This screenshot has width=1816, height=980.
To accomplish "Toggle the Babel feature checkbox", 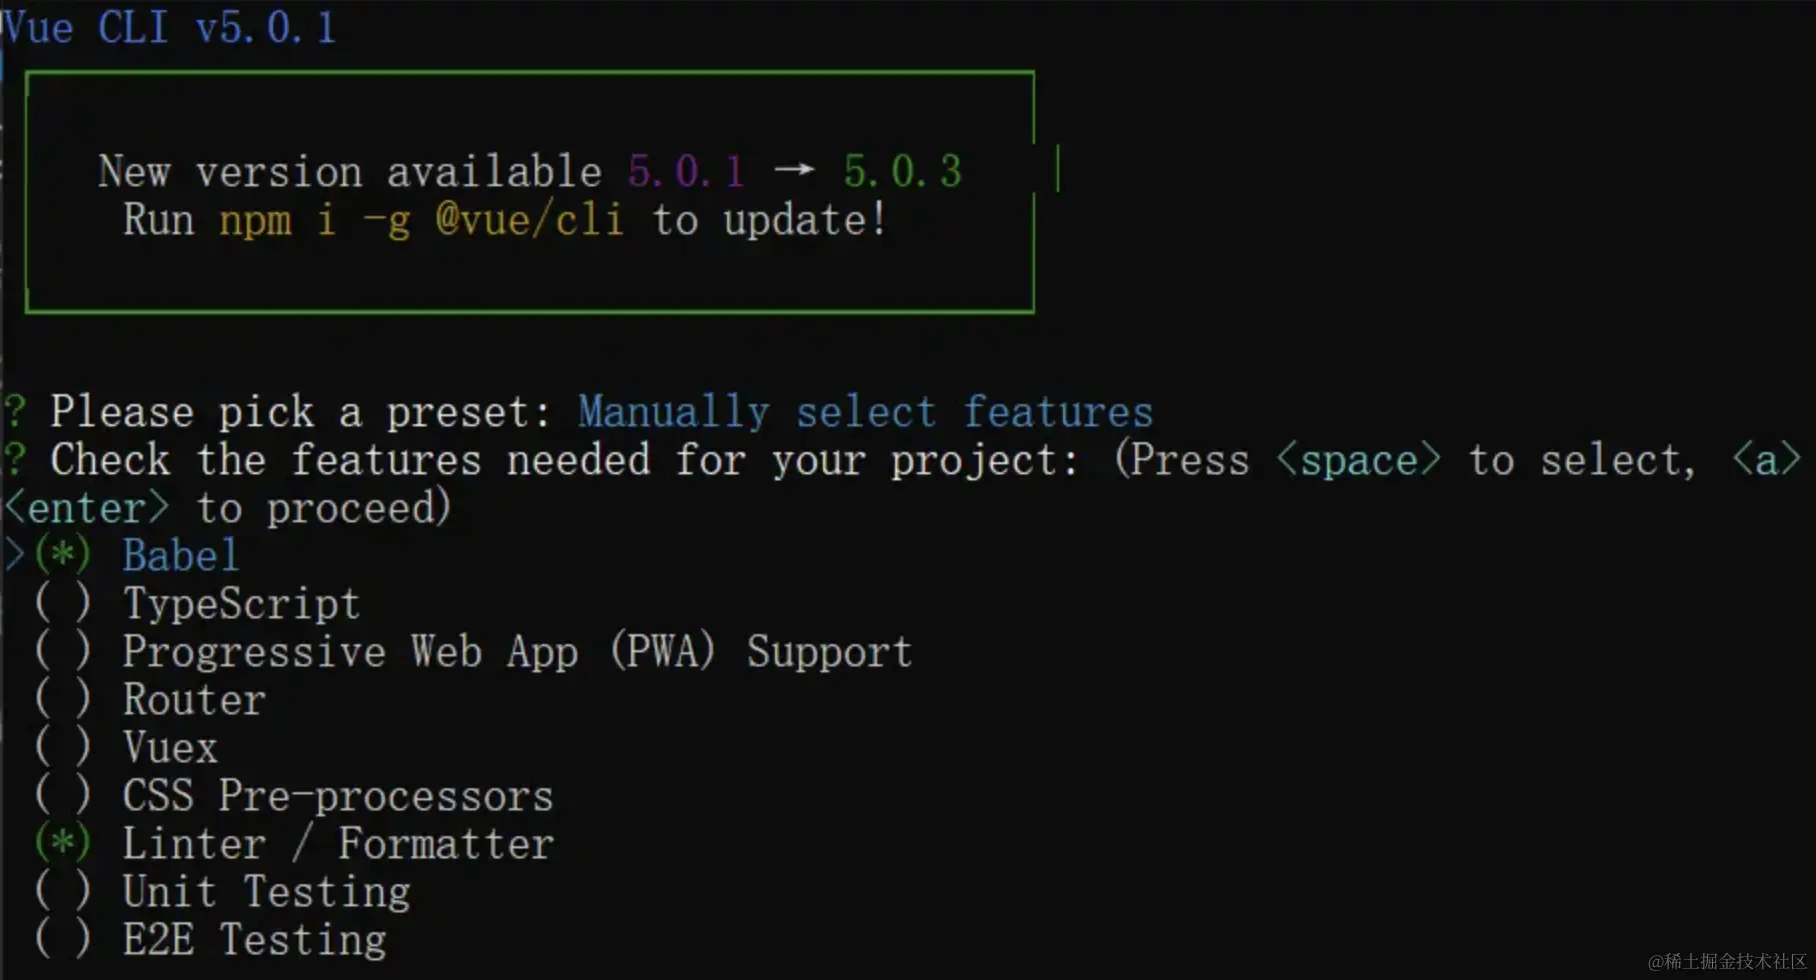I will tap(62, 555).
